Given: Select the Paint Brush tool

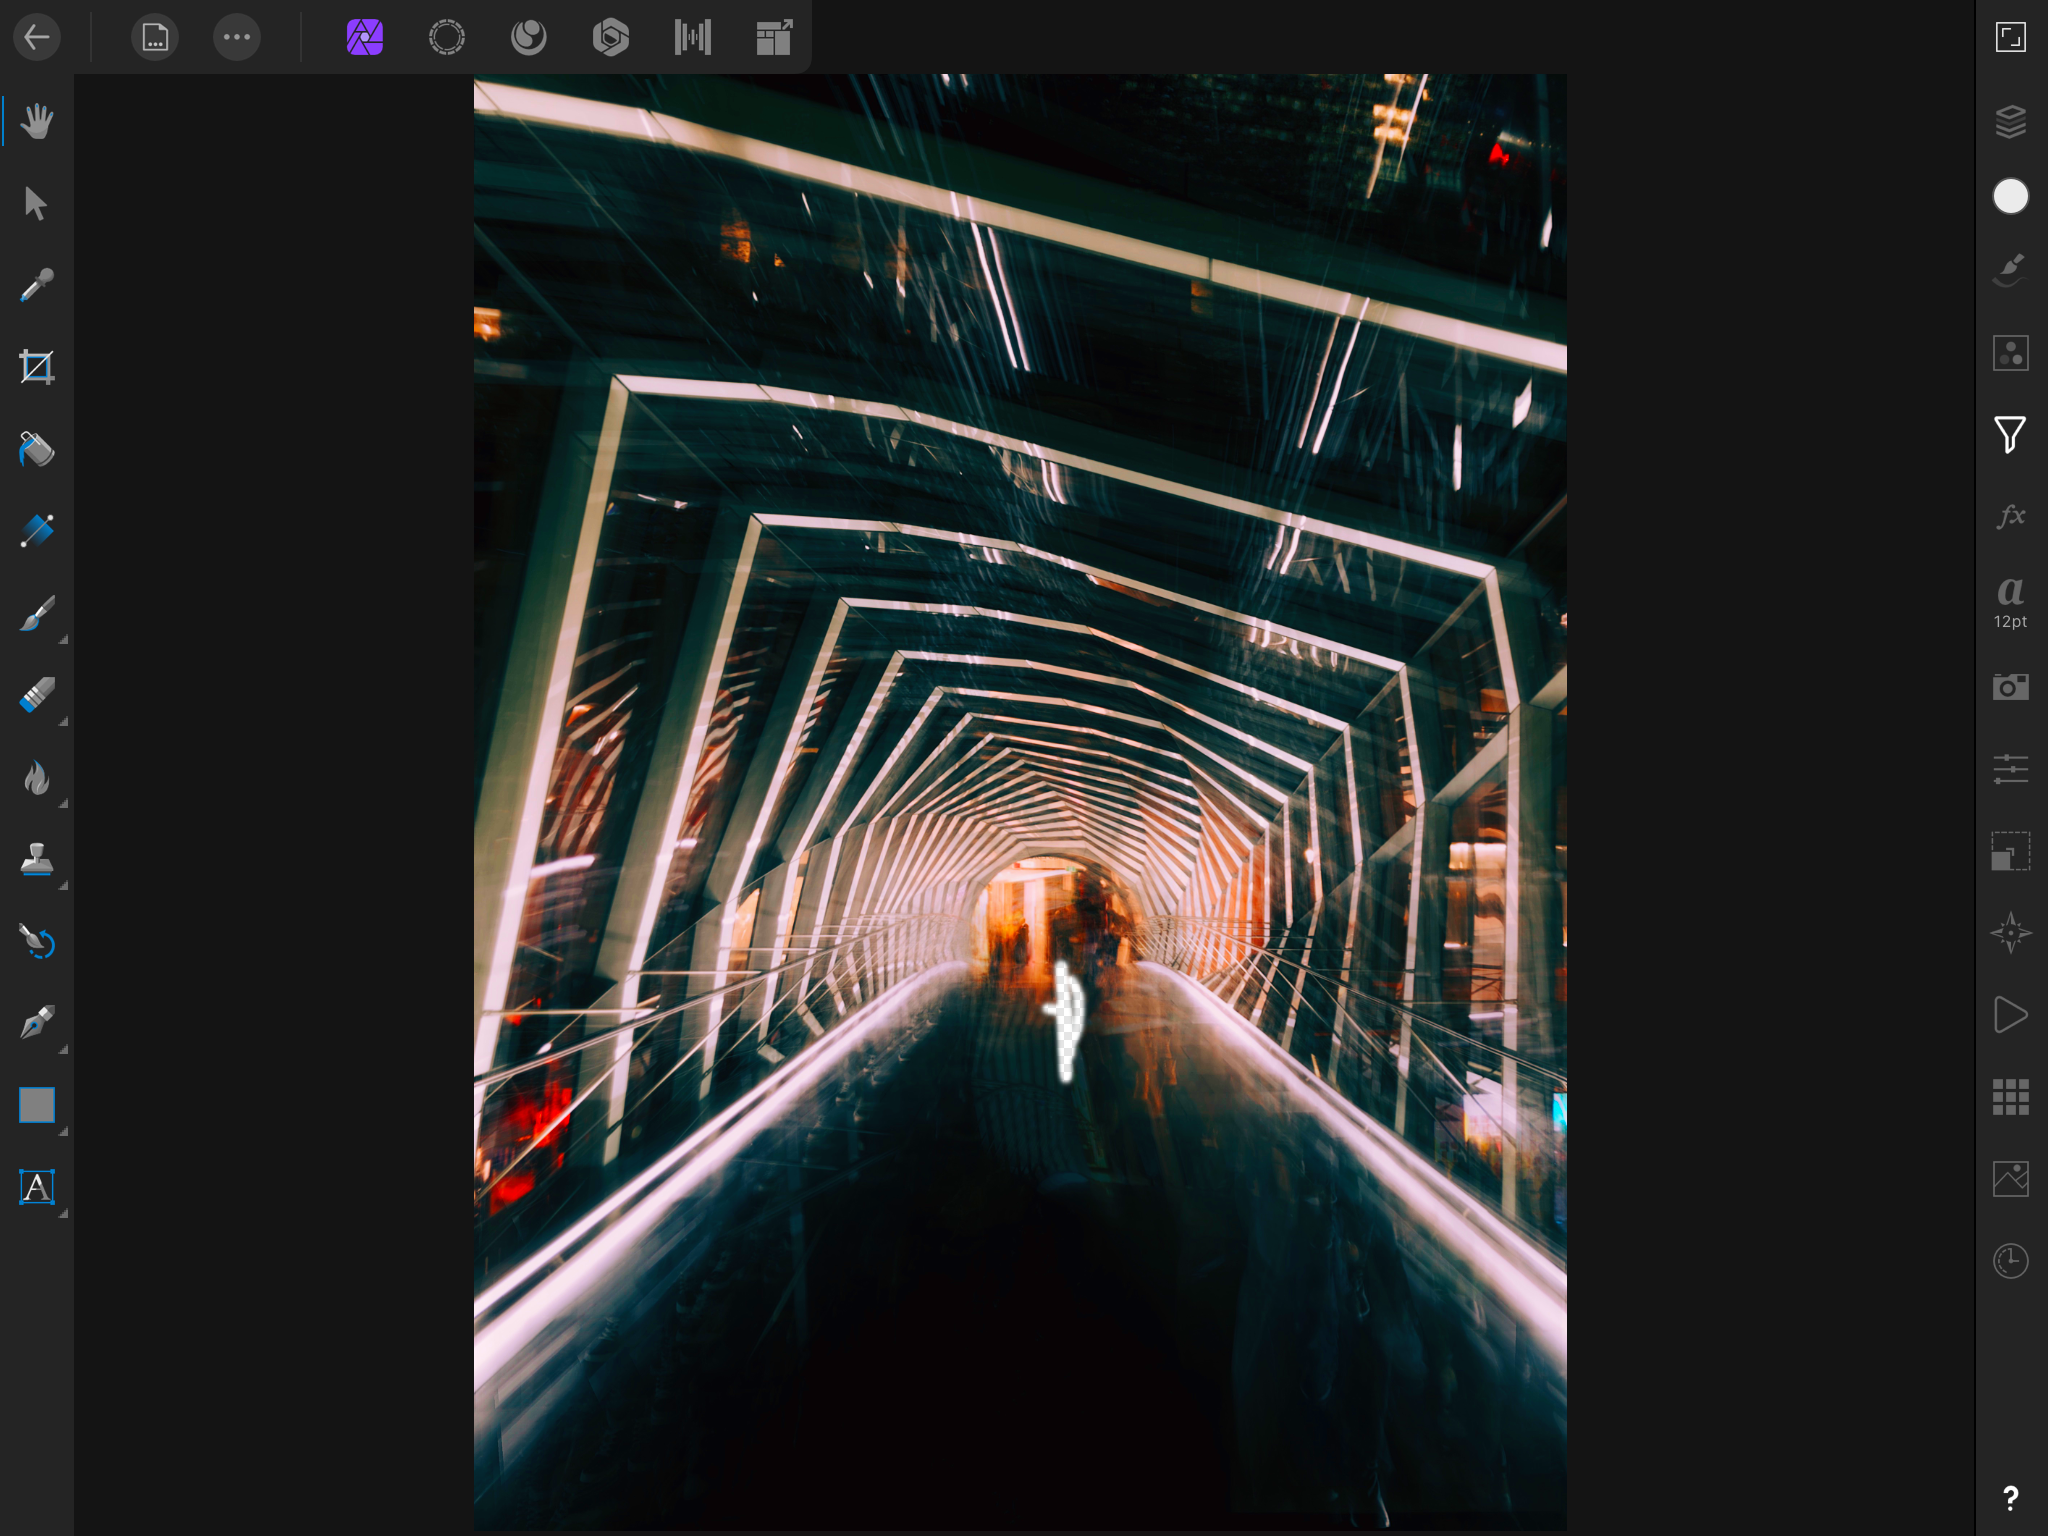Looking at the screenshot, I should click(x=37, y=614).
